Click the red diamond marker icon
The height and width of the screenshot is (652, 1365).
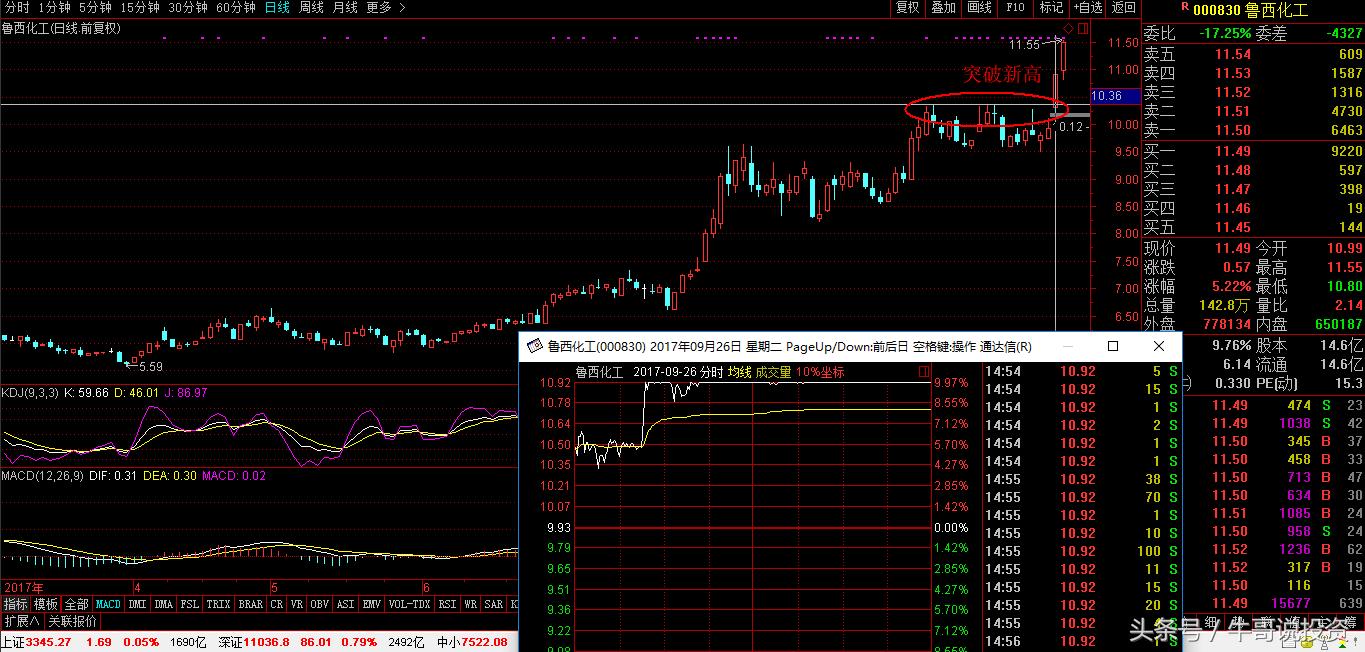click(1068, 29)
